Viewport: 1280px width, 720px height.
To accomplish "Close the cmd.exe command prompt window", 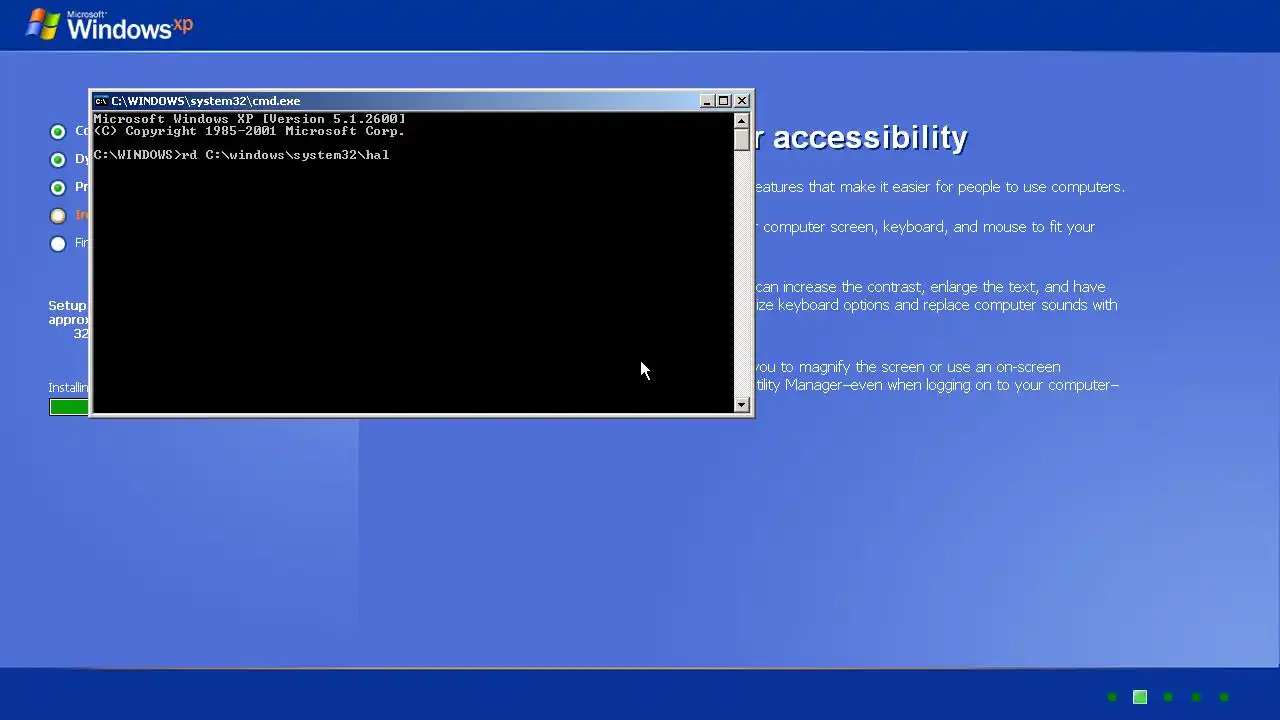I will click(742, 101).
